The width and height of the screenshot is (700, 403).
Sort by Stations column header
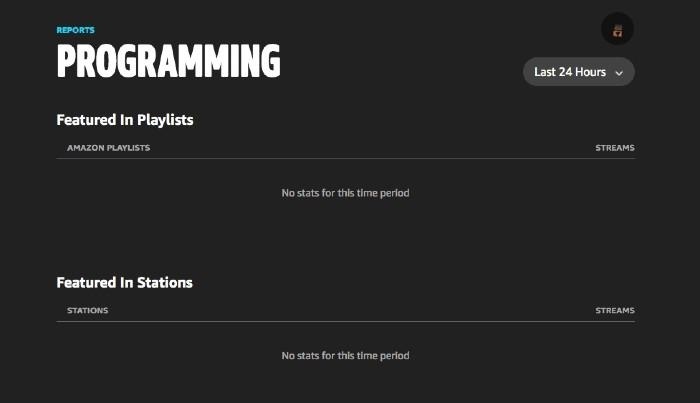point(88,311)
